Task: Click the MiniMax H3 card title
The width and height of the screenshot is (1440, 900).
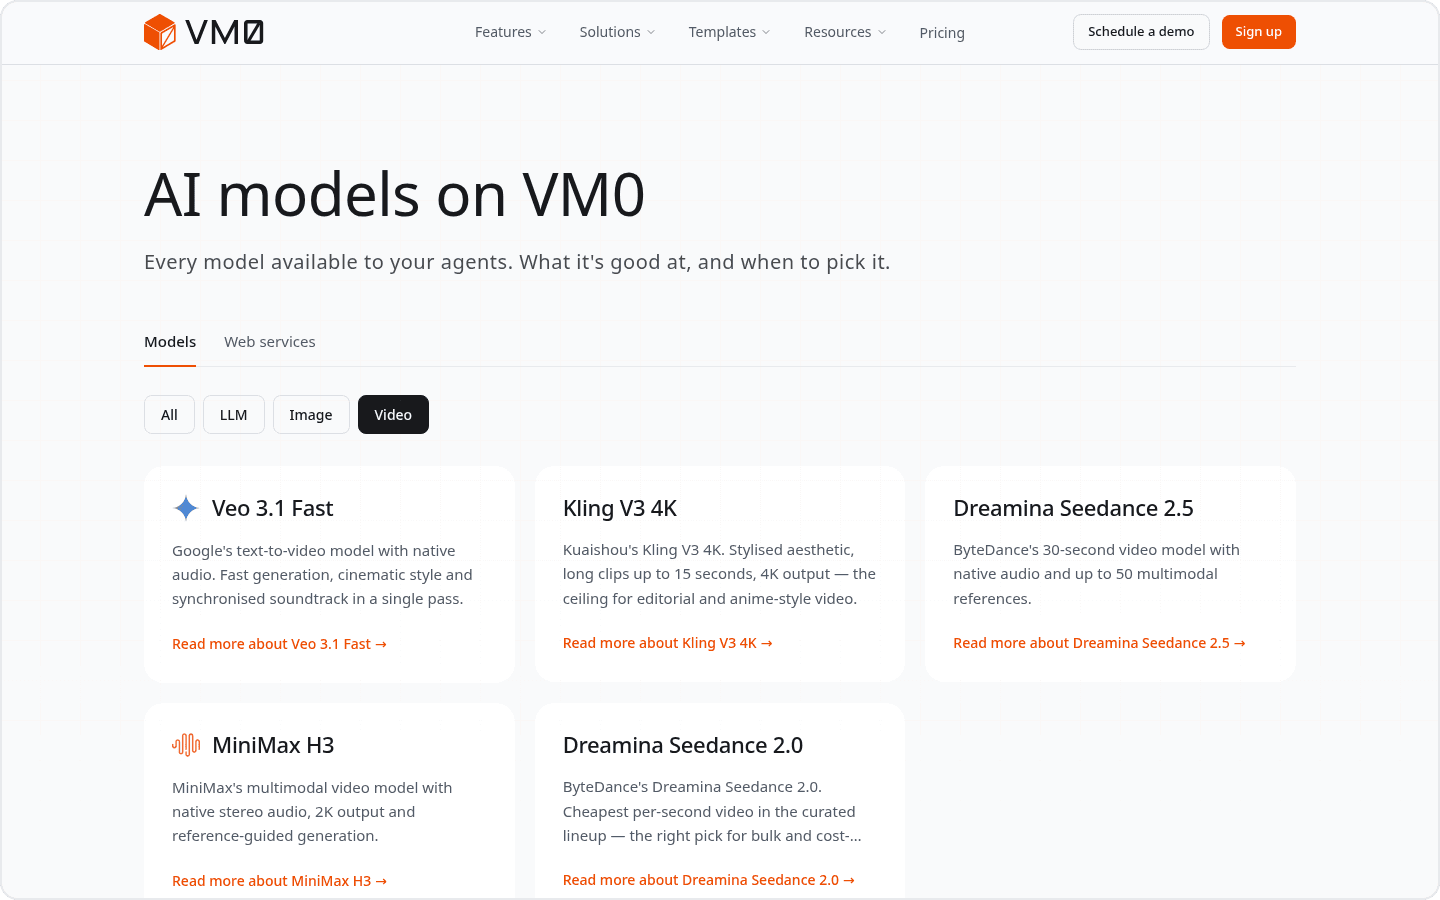Action: [273, 745]
